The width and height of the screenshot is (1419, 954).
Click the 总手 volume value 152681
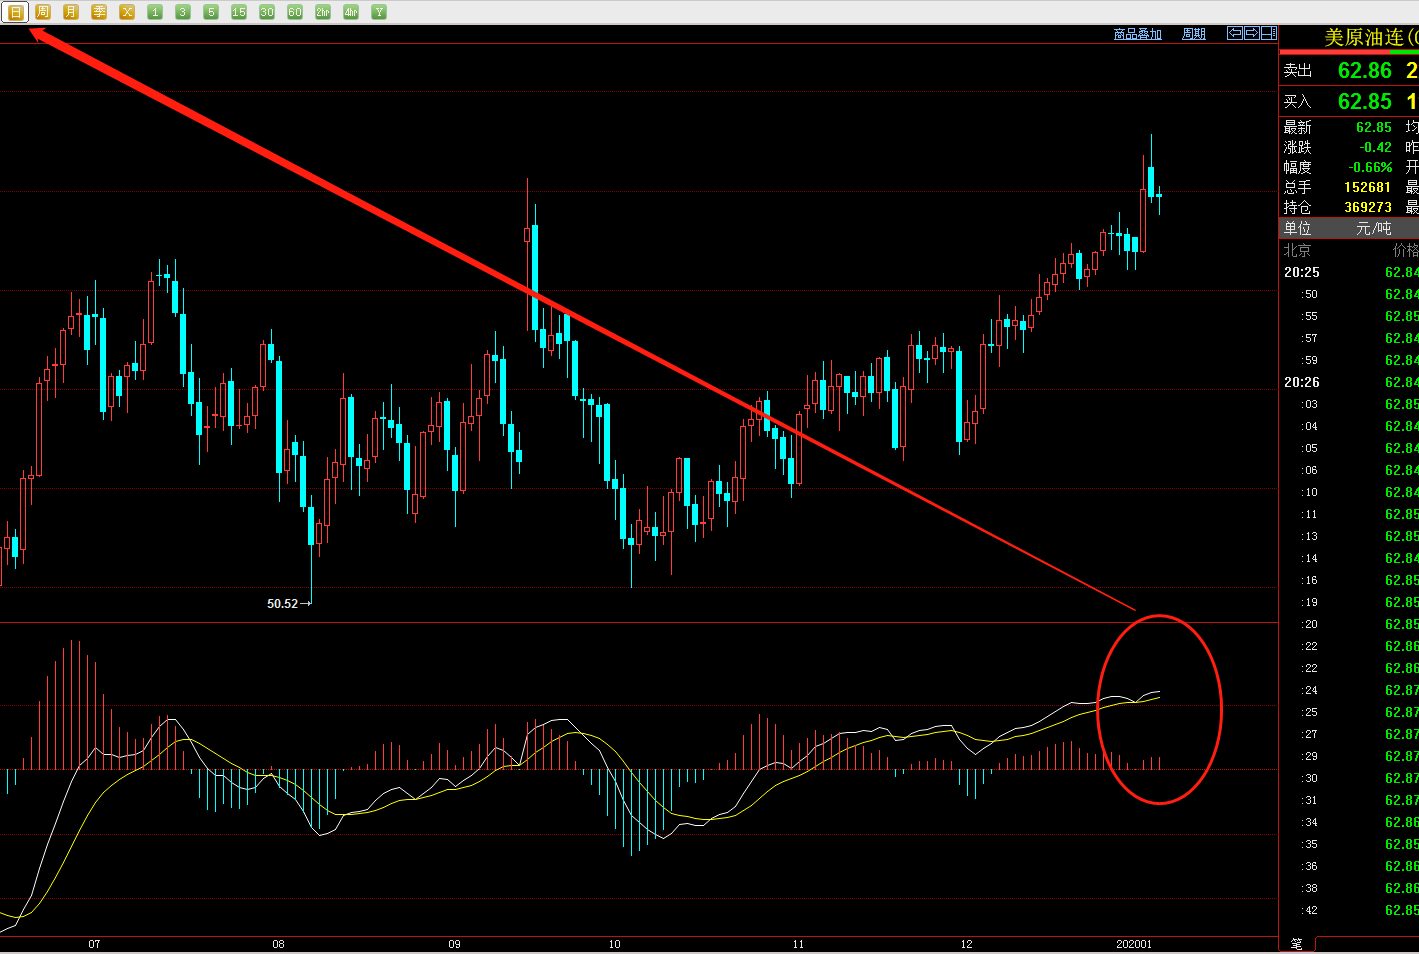coord(1368,188)
